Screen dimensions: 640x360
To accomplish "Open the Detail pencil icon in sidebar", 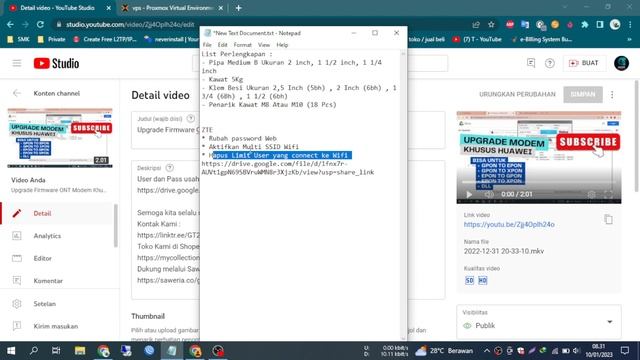I will point(17,213).
